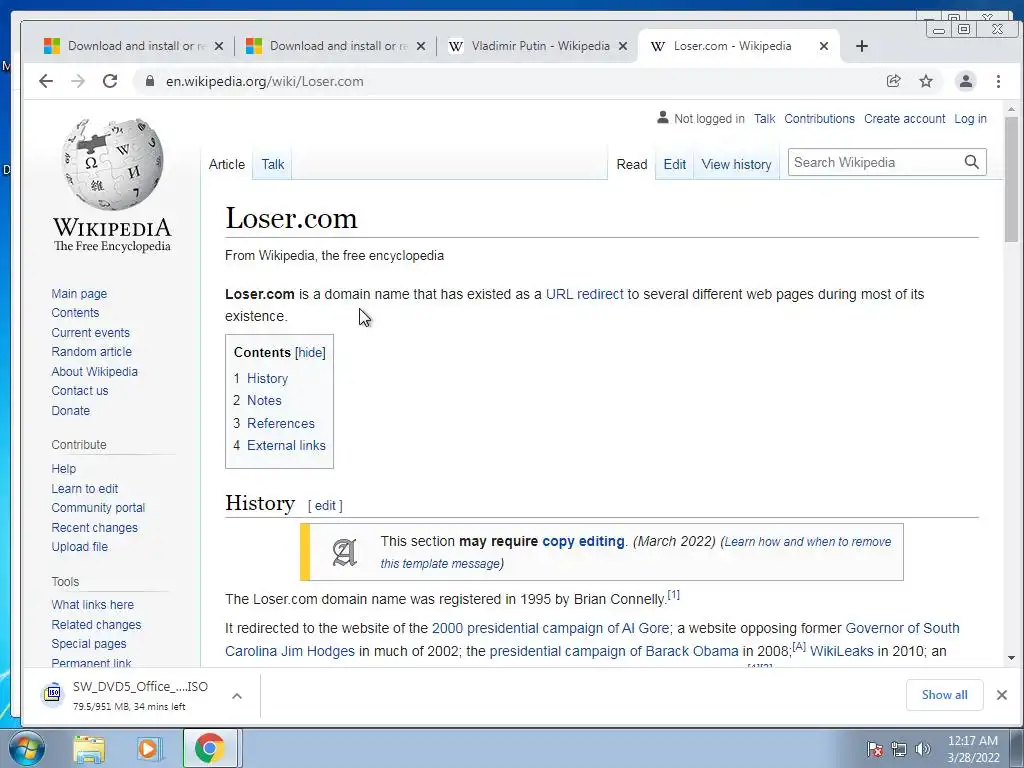Open the share page icon in the address bar
Screen dimensions: 1024x768
coord(893,81)
